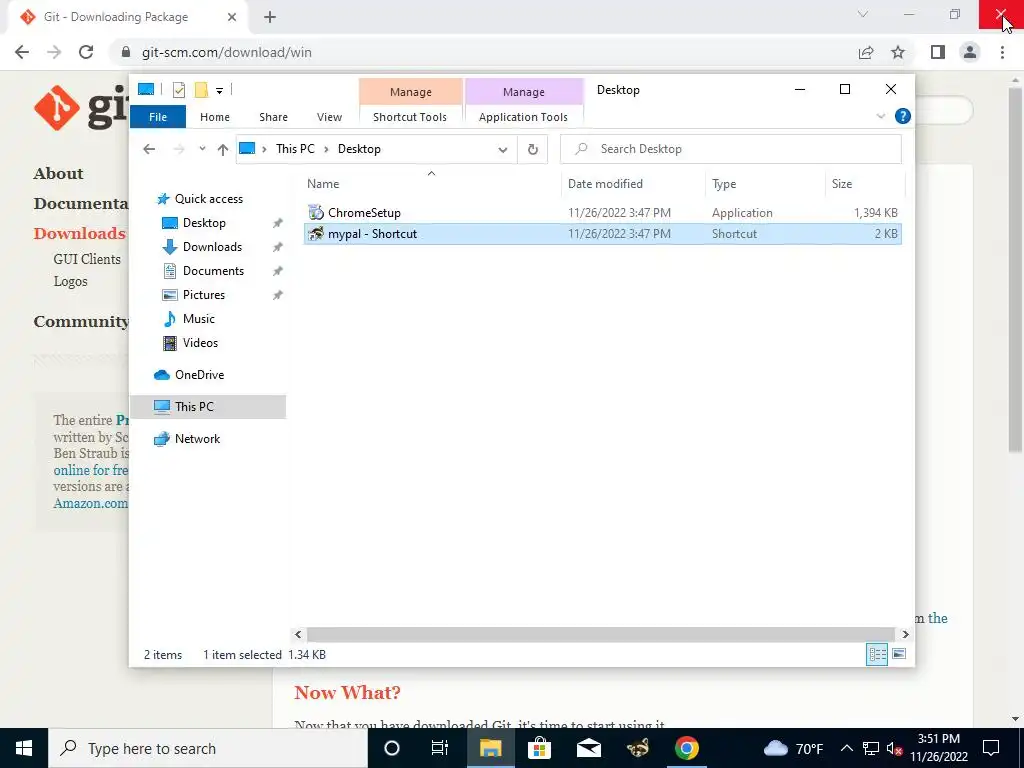The image size is (1024, 768).
Task: Refresh the Desktop folder view
Action: pyautogui.click(x=533, y=150)
